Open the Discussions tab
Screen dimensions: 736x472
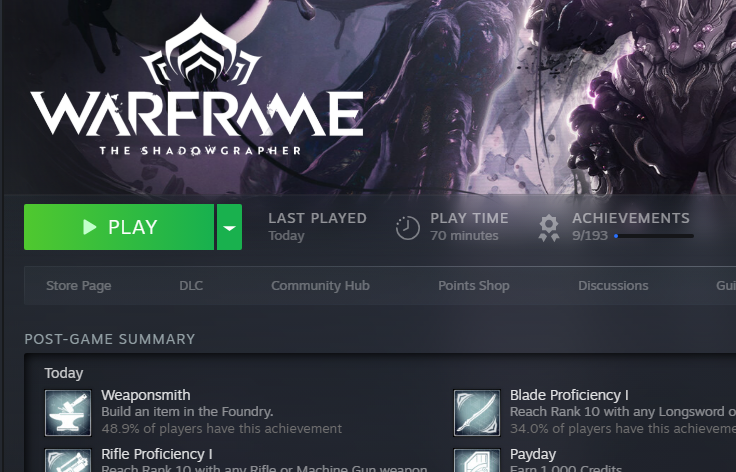click(613, 286)
